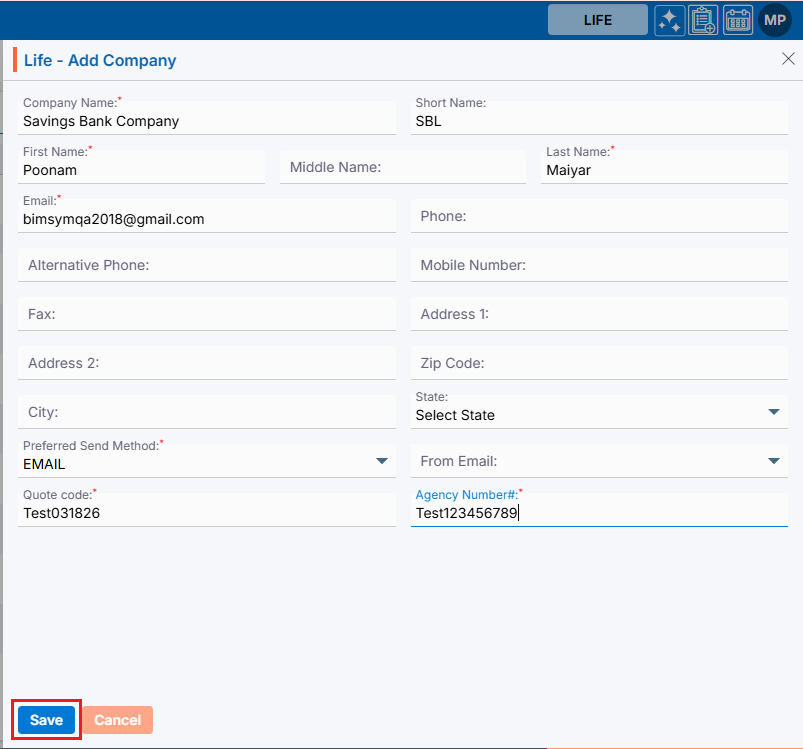The width and height of the screenshot is (803, 749).
Task: Close the Add Company dialog
Action: (x=788, y=59)
